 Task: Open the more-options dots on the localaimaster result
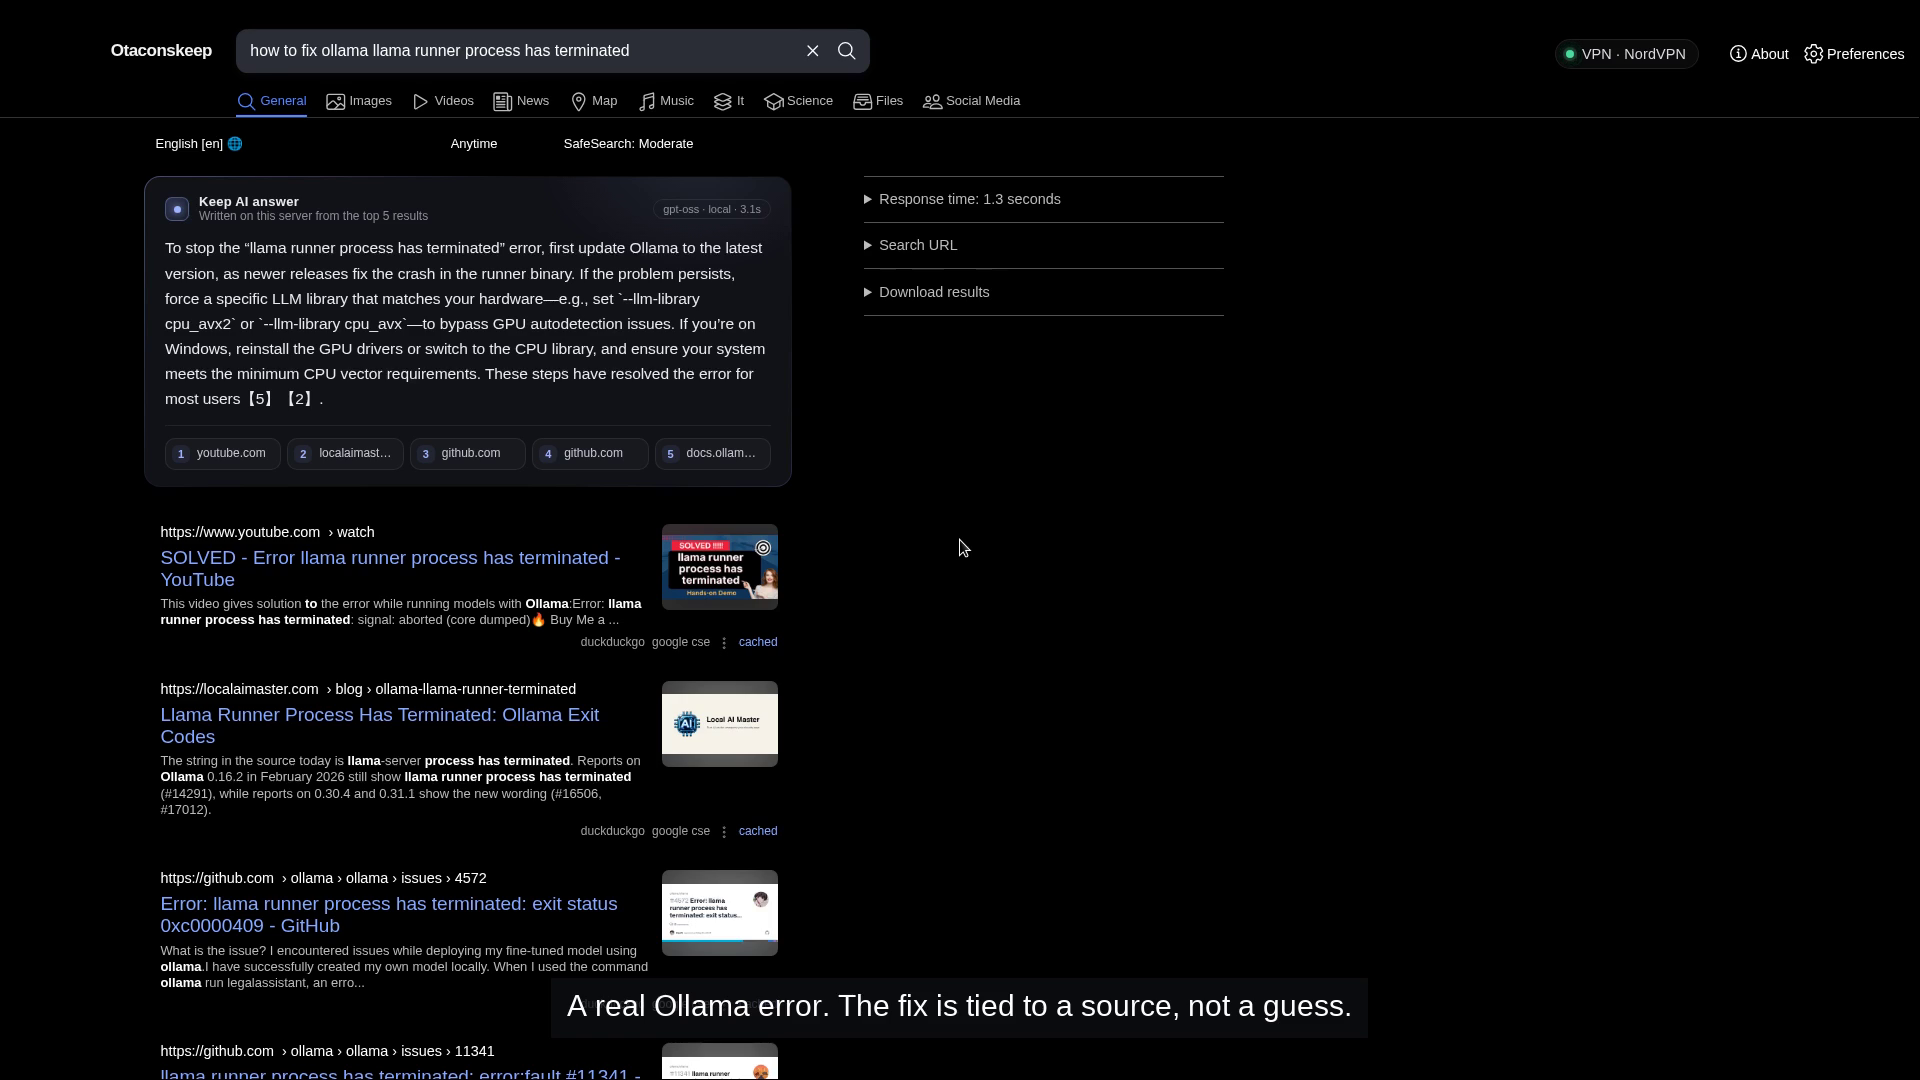pyautogui.click(x=724, y=832)
